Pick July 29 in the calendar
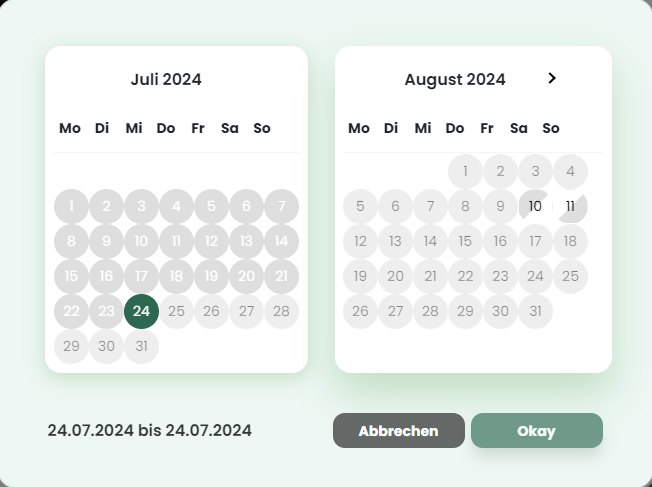Viewport: 652px width, 487px height. (71, 346)
